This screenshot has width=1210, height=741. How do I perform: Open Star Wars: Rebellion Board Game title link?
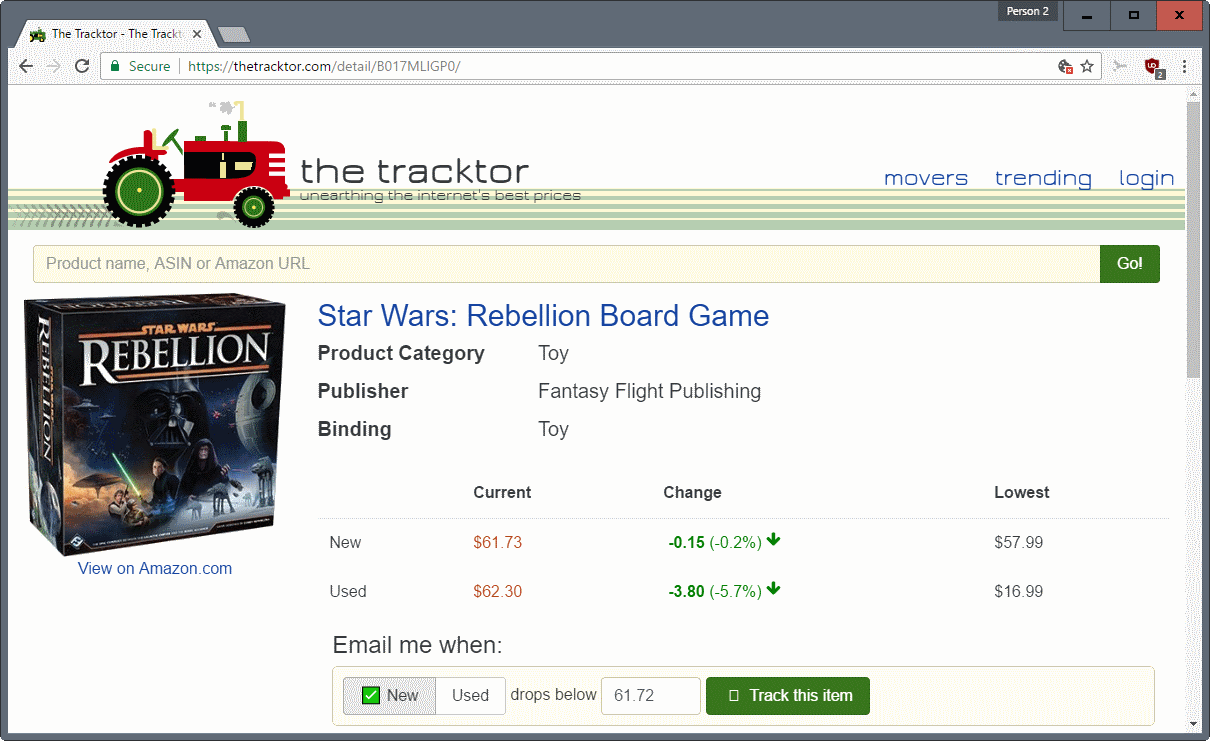(543, 316)
